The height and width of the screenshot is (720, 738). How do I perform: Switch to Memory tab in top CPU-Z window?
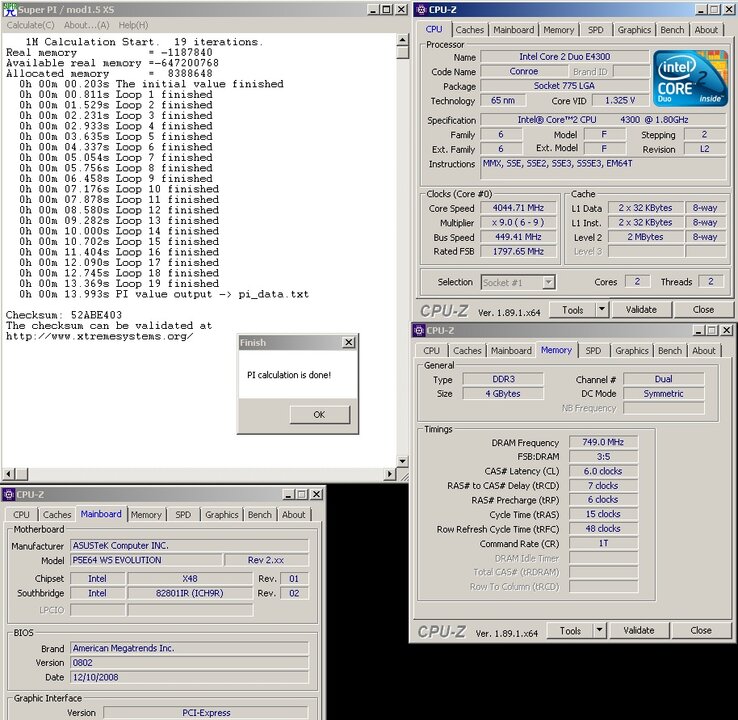[559, 30]
